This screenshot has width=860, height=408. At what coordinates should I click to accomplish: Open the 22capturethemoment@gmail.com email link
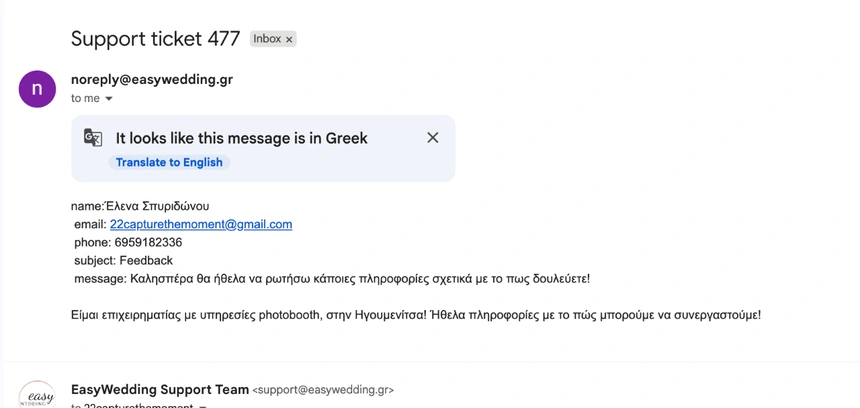click(x=201, y=224)
